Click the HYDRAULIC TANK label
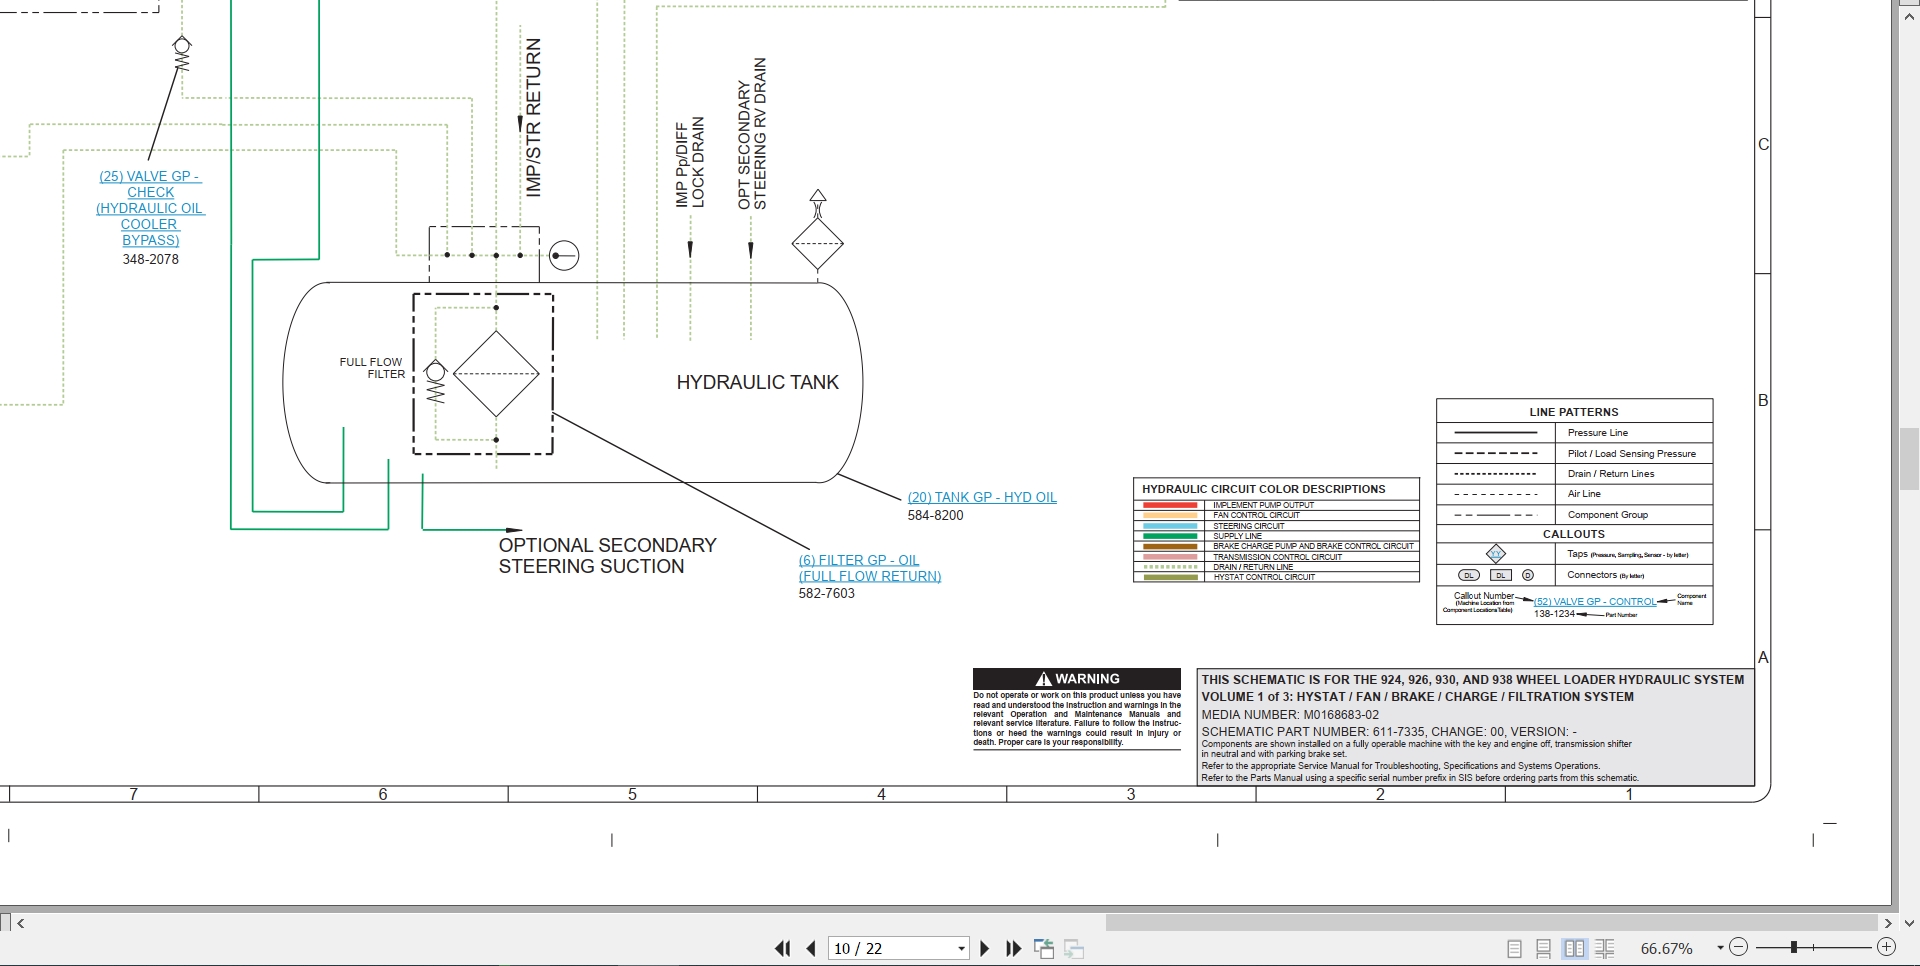1920x966 pixels. click(x=757, y=382)
